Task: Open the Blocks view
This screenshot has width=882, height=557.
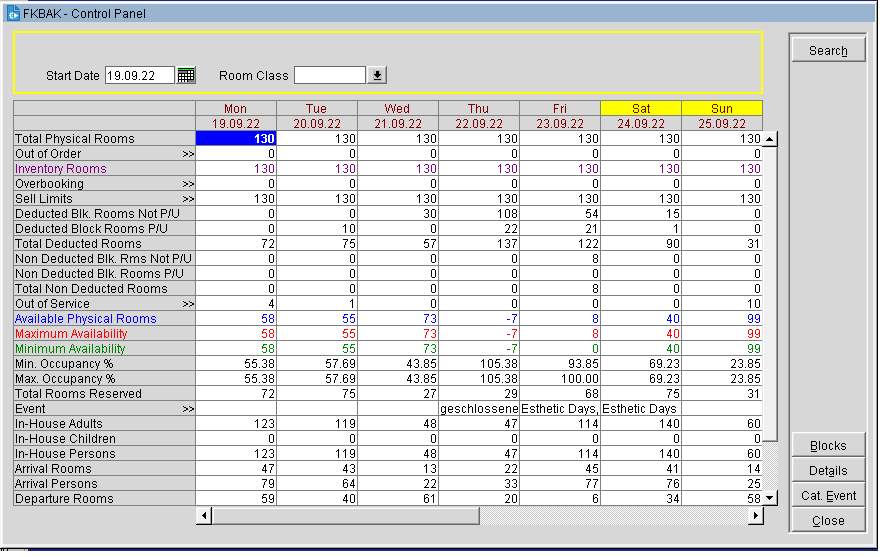Action: [827, 446]
